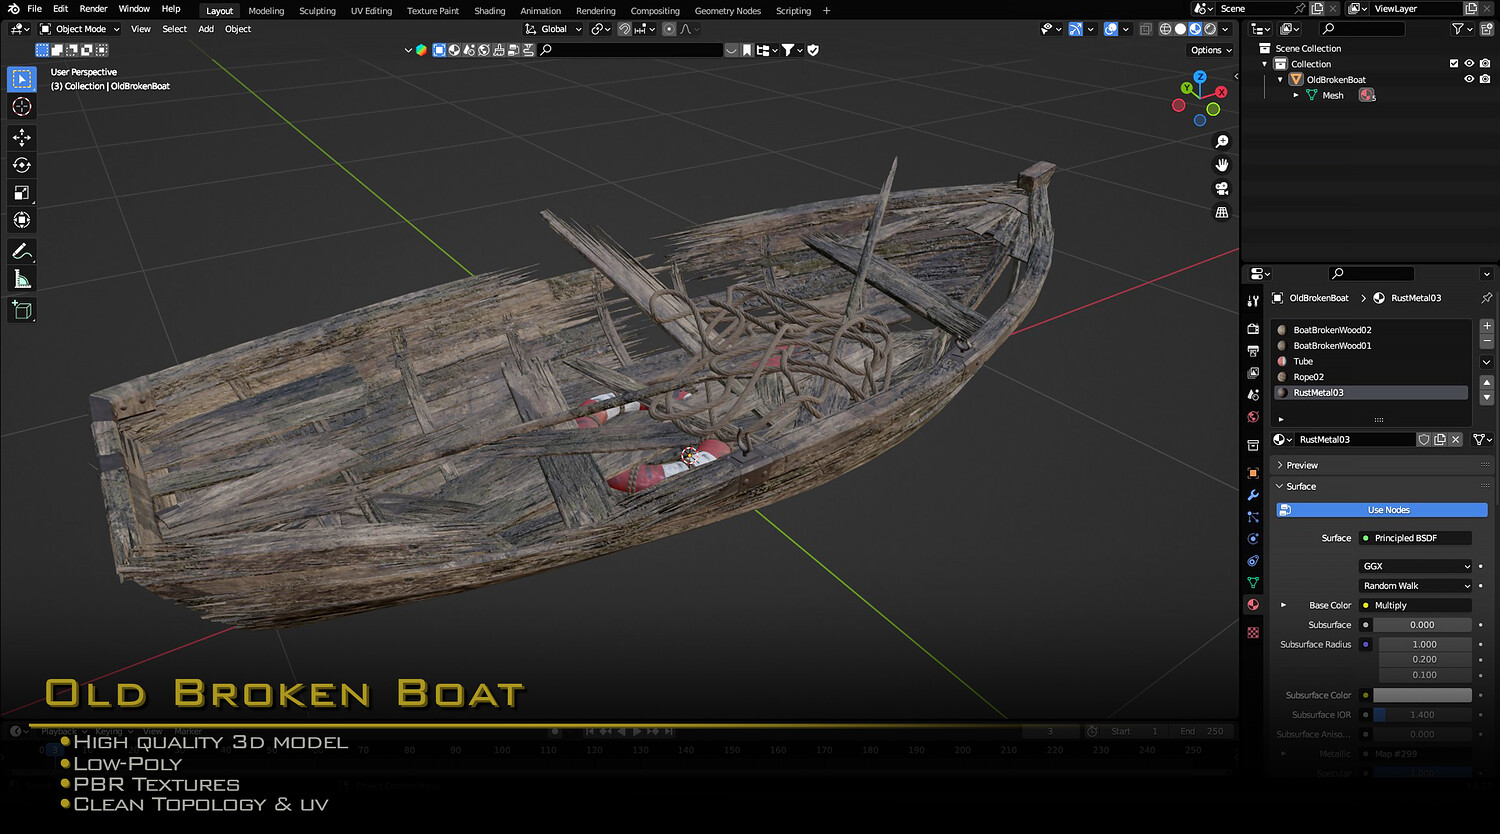Open the Render properties tab
This screenshot has width=1500, height=834.
1253,329
